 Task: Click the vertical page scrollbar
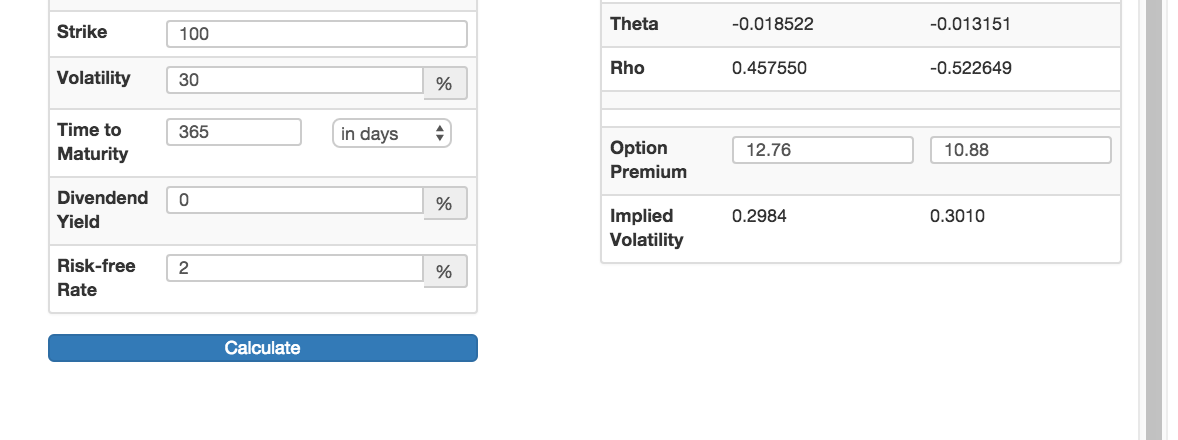(1152, 220)
